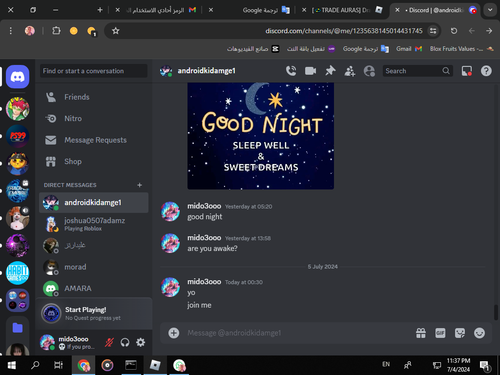Open Discord home direct messages
The width and height of the screenshot is (500, 375).
(18, 77)
